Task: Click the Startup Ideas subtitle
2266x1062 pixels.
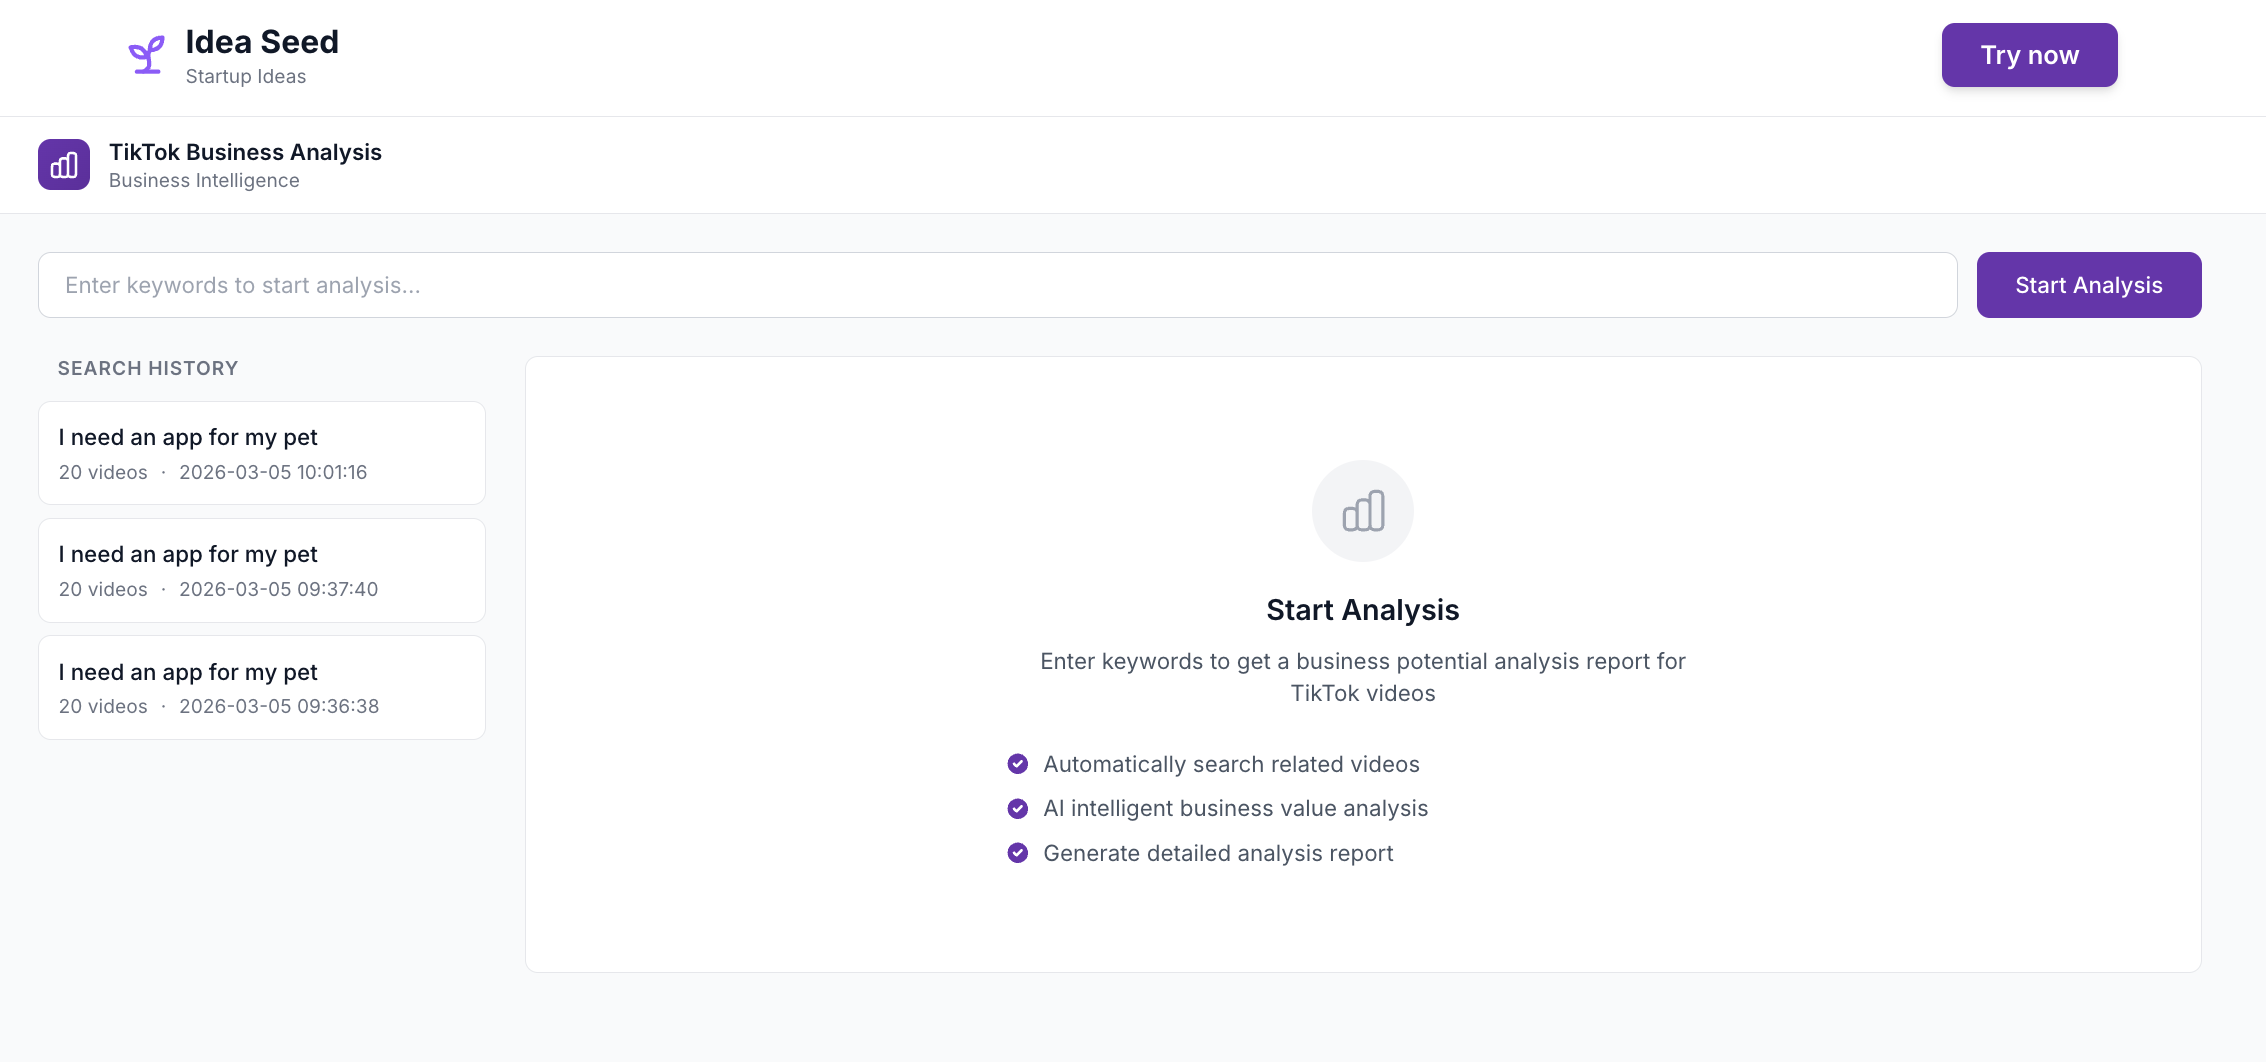Action: [246, 77]
